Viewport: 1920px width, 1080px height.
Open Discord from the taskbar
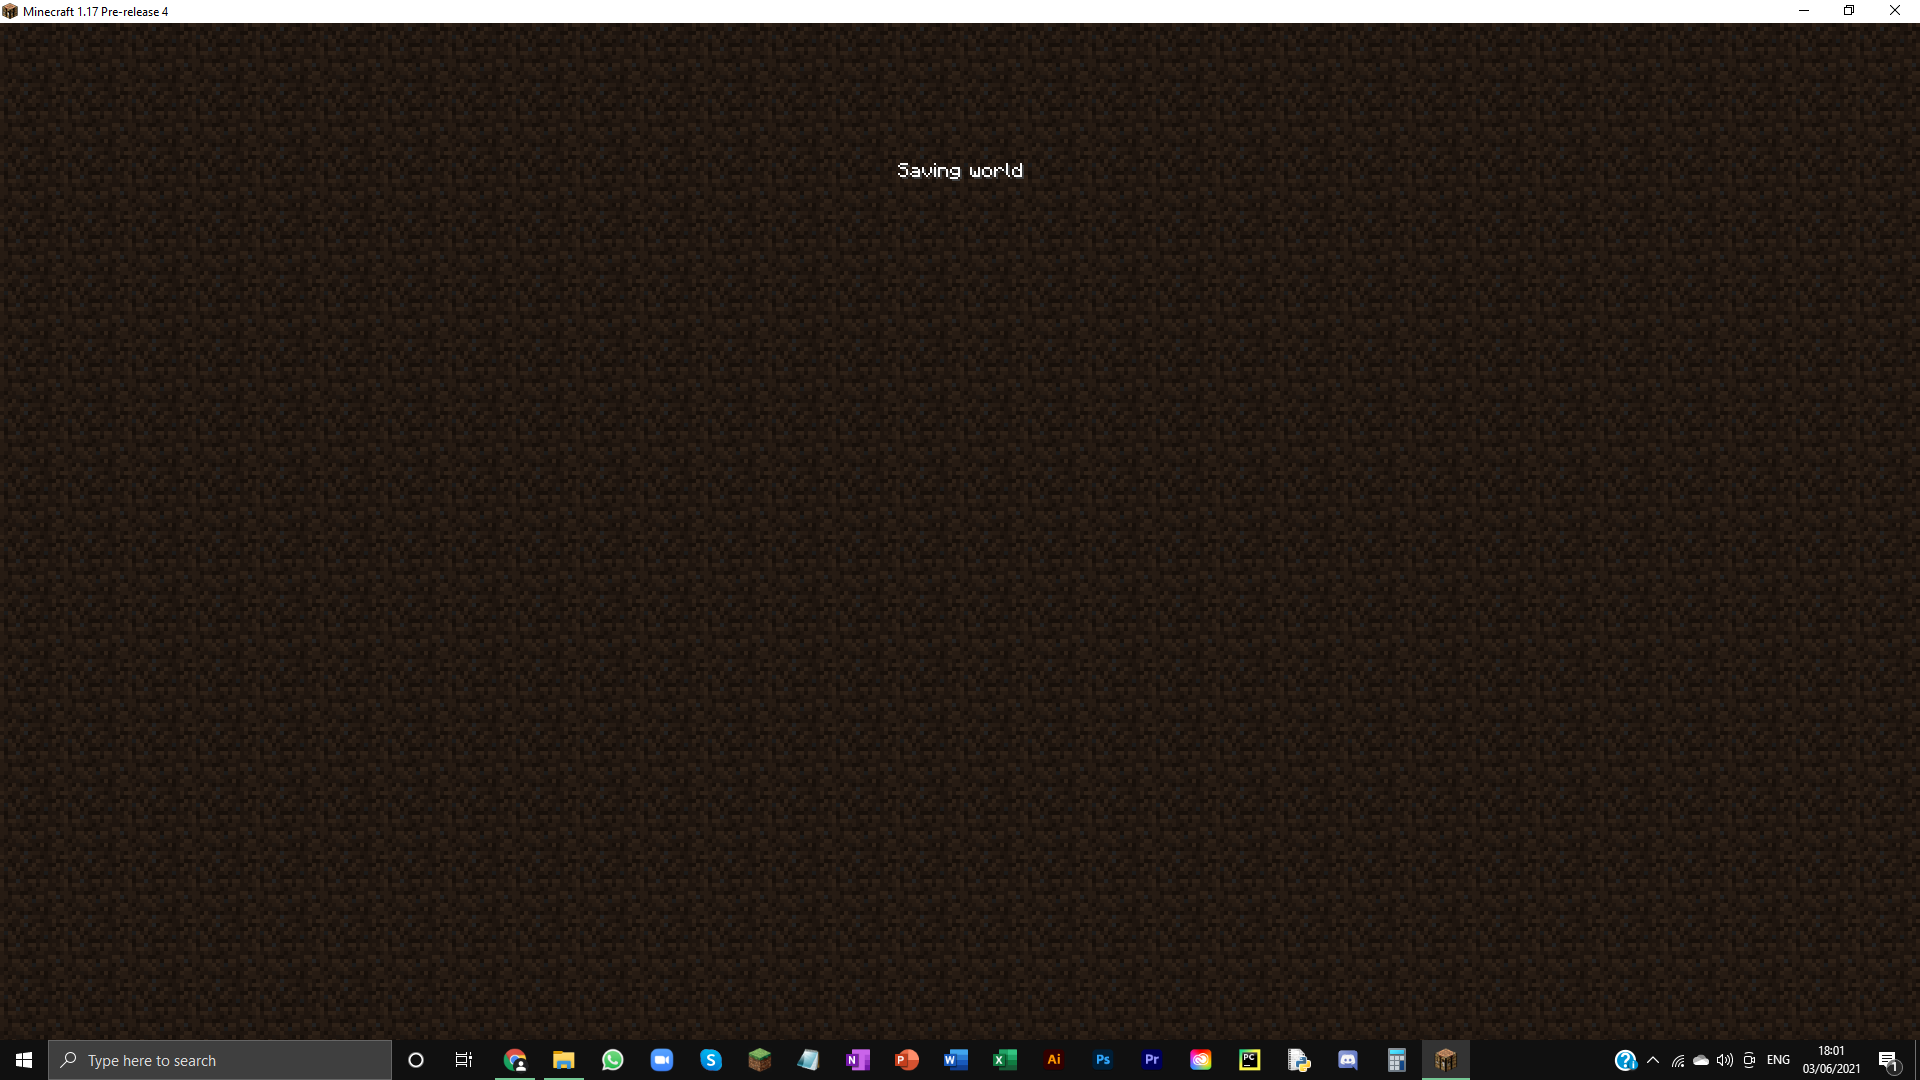tap(1348, 1060)
